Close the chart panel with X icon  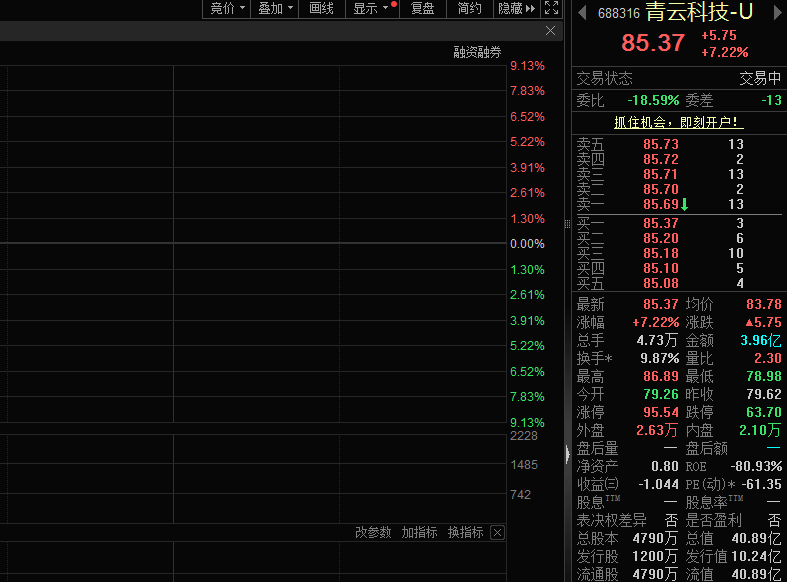[550, 32]
